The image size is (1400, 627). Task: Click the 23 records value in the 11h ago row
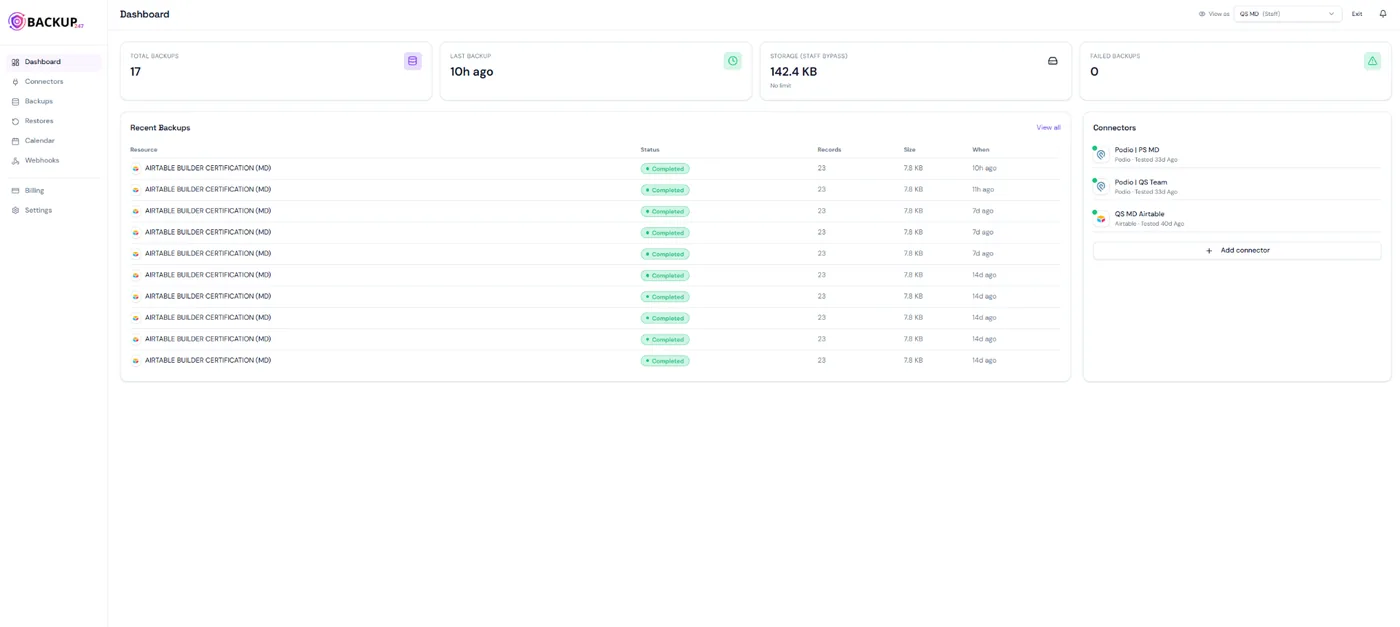pos(822,190)
